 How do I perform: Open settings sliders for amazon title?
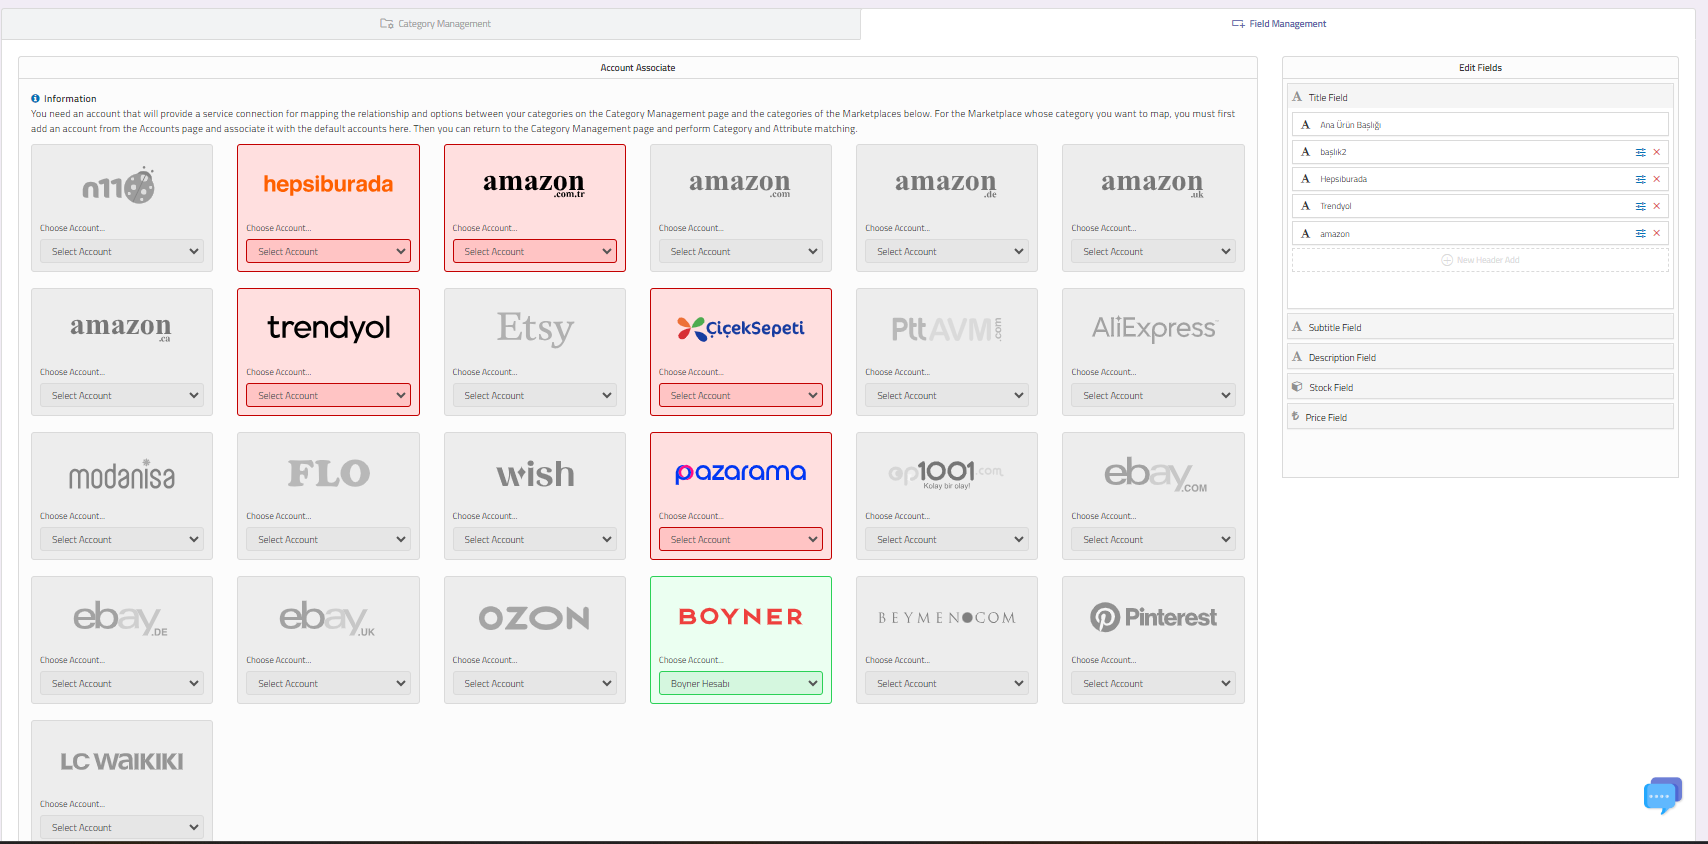[x=1640, y=233]
